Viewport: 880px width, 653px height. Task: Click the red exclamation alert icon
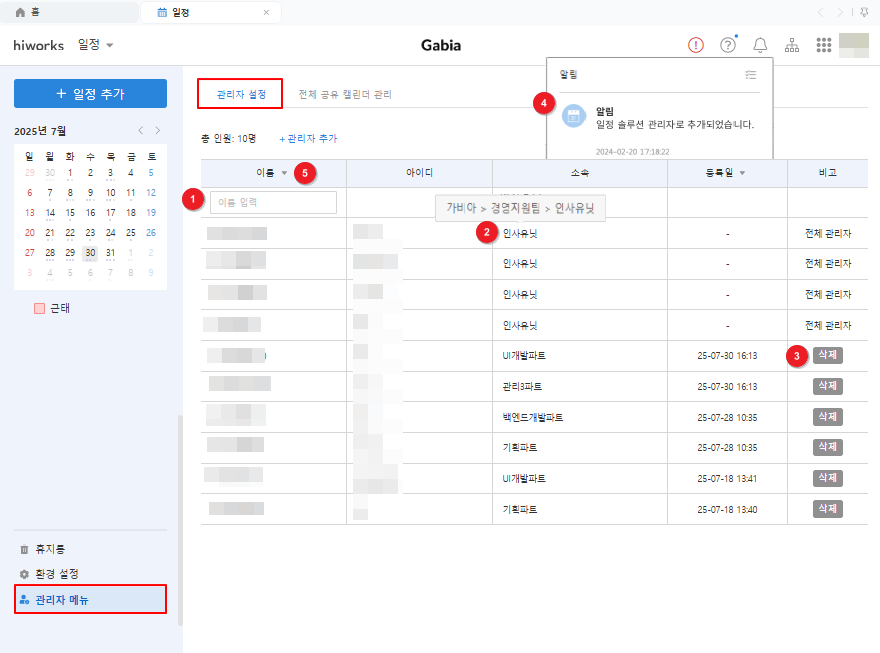[696, 45]
